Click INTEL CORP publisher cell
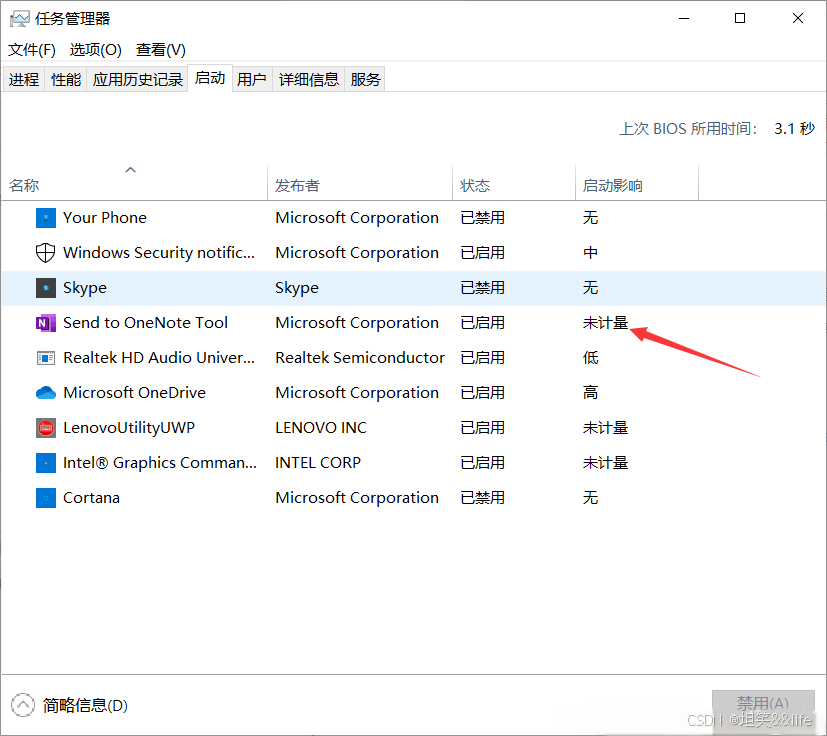 point(318,463)
